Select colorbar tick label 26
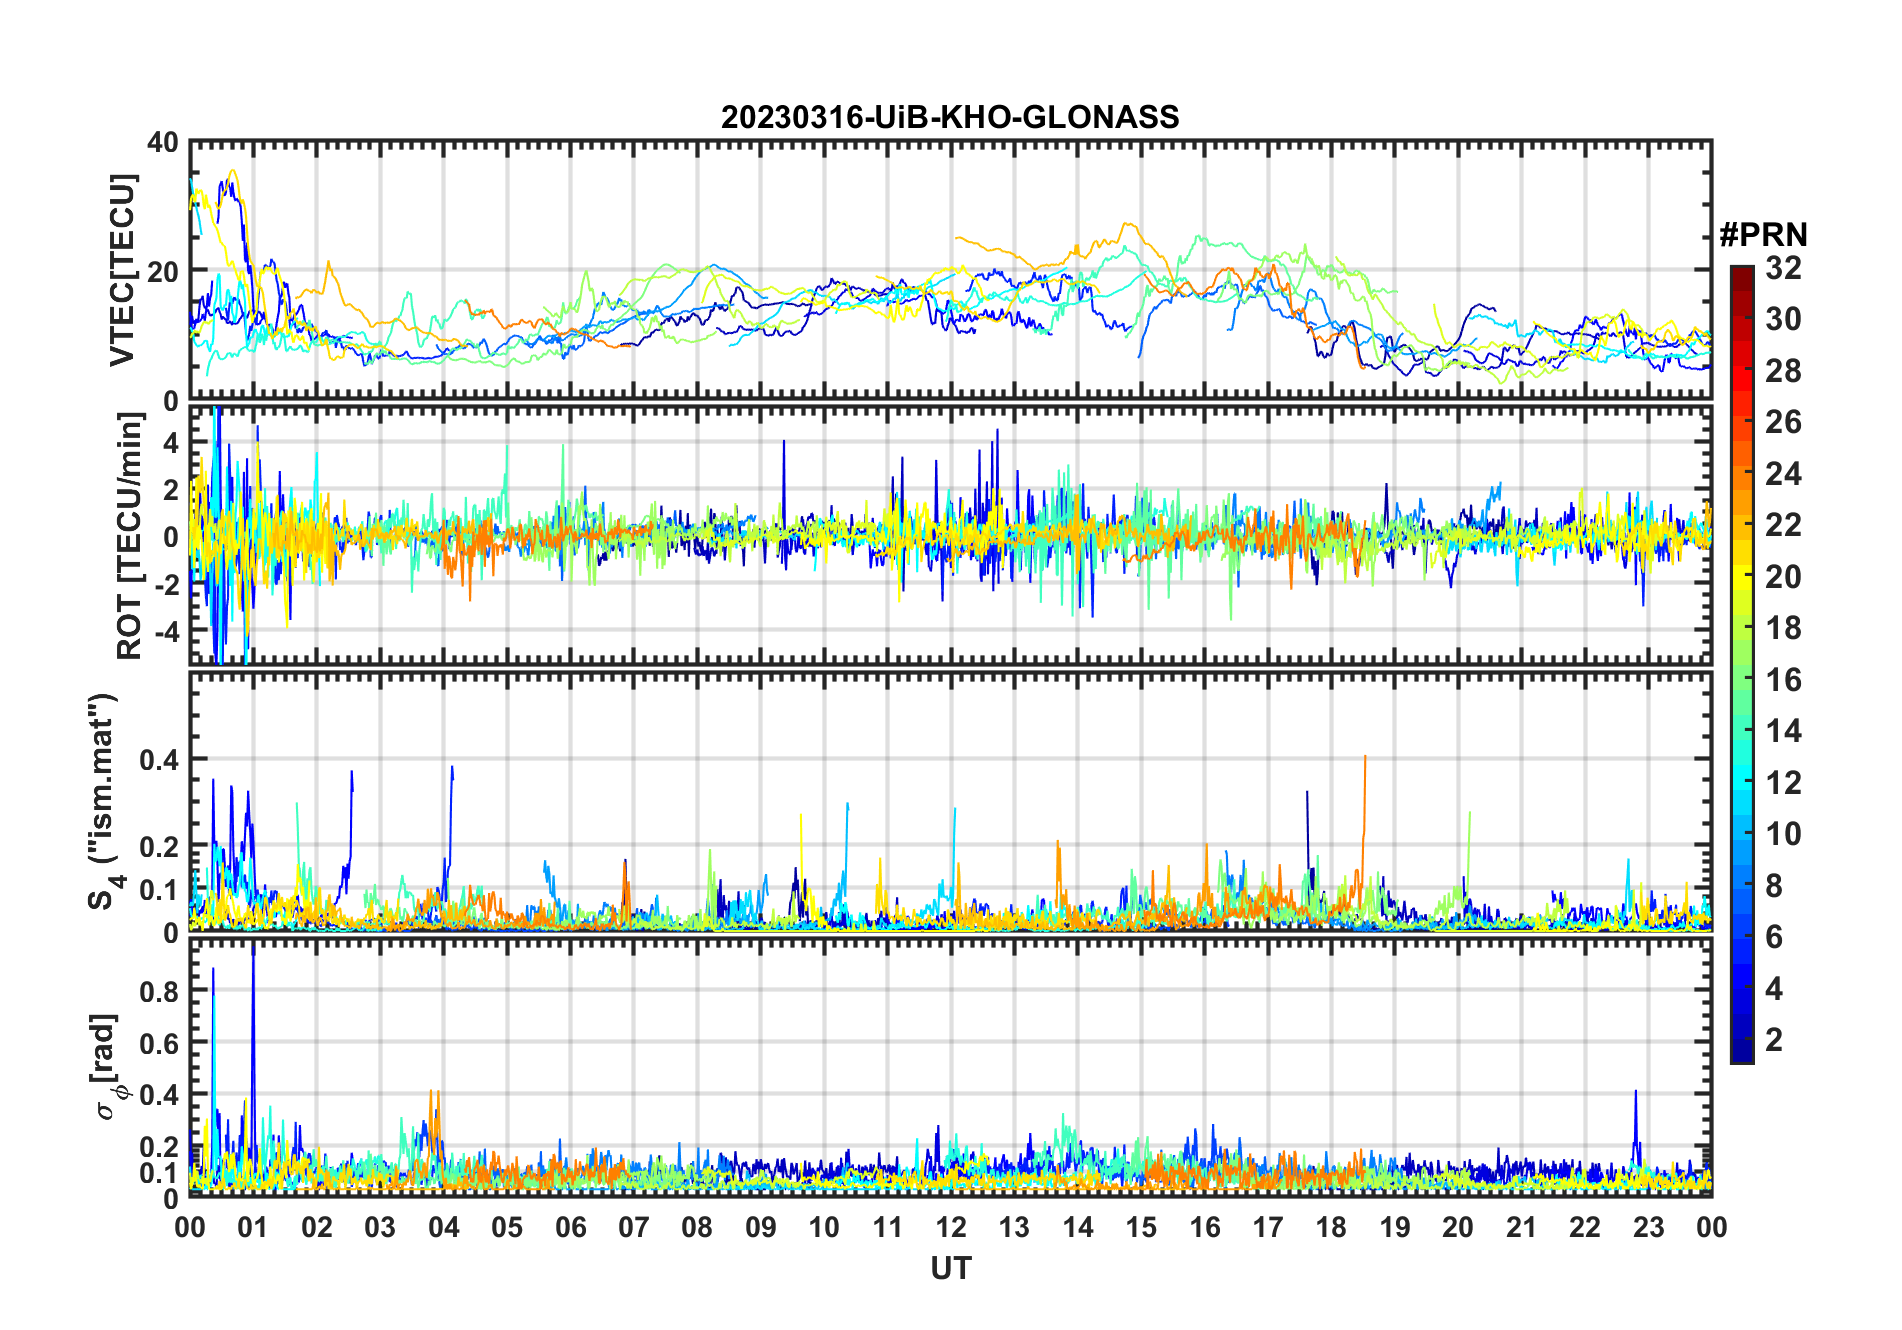The image size is (1902, 1330). (1783, 422)
